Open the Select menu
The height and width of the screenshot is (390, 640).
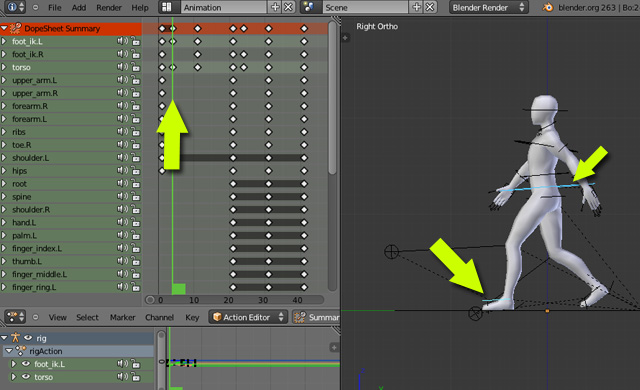click(x=87, y=317)
